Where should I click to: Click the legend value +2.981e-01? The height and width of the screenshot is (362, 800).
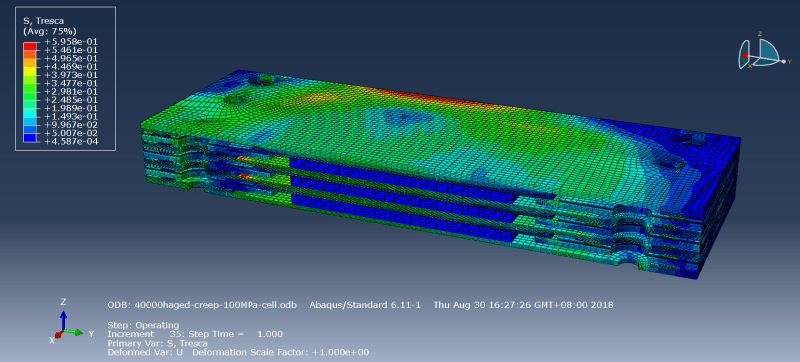point(72,91)
